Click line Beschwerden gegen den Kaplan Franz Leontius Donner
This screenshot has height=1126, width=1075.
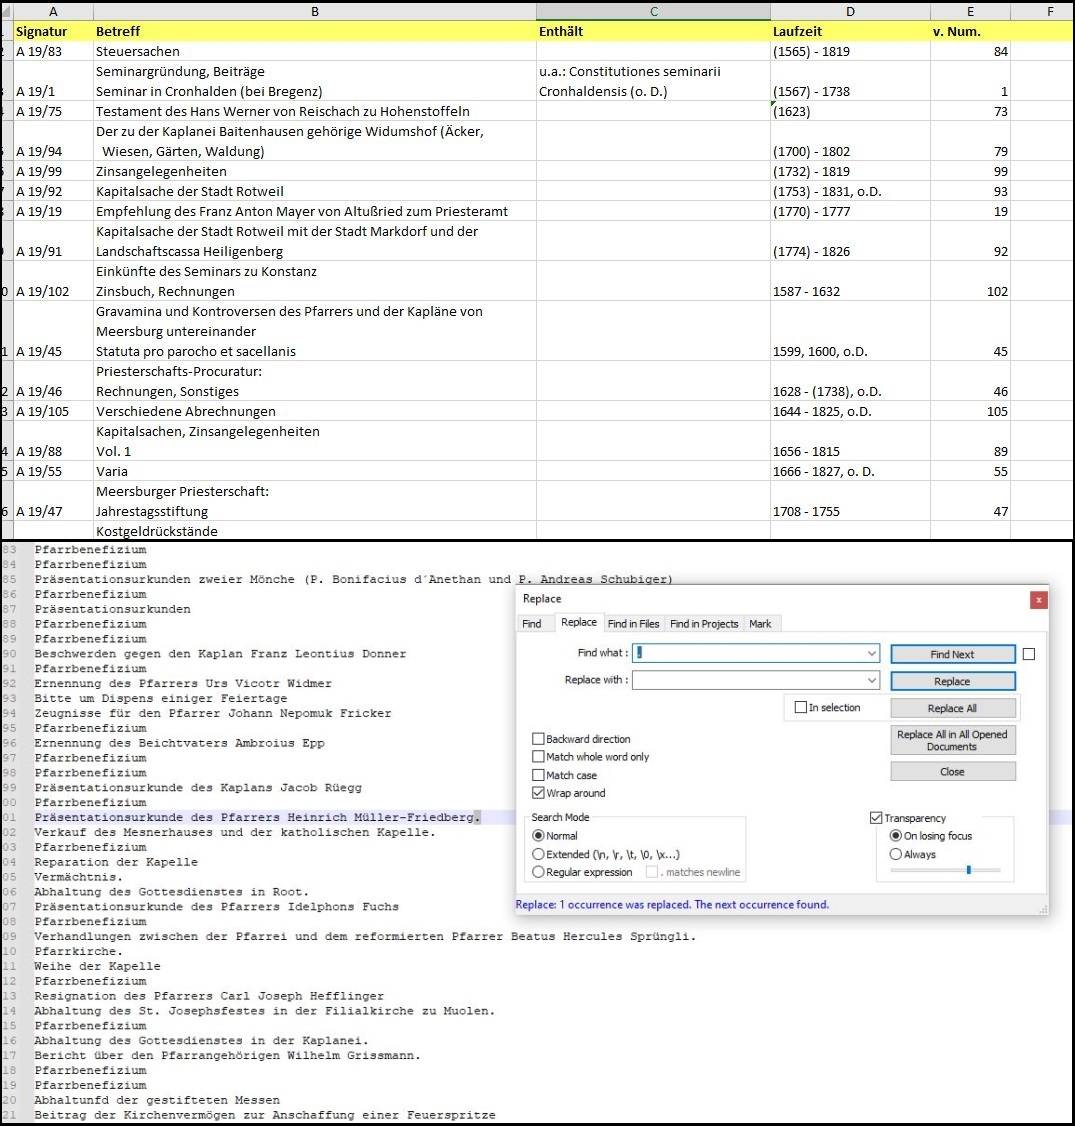coord(220,653)
